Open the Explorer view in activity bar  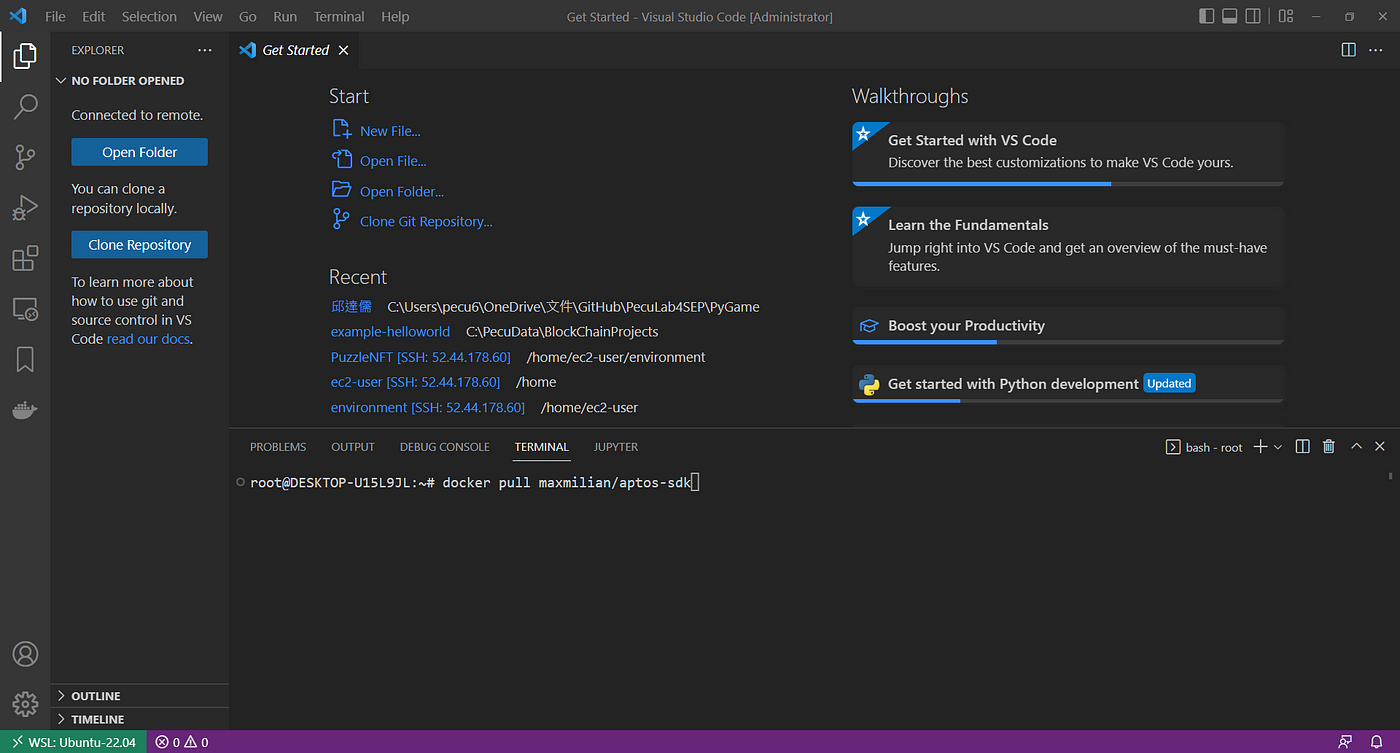tap(25, 56)
